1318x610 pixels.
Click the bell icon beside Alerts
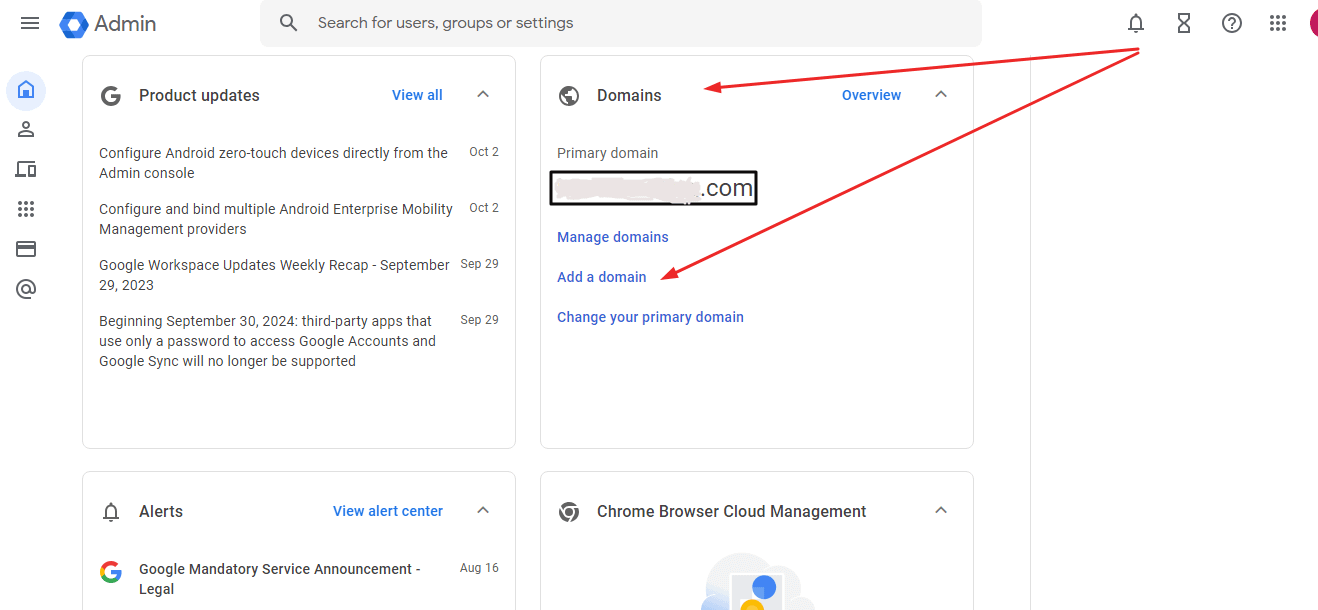[111, 512]
